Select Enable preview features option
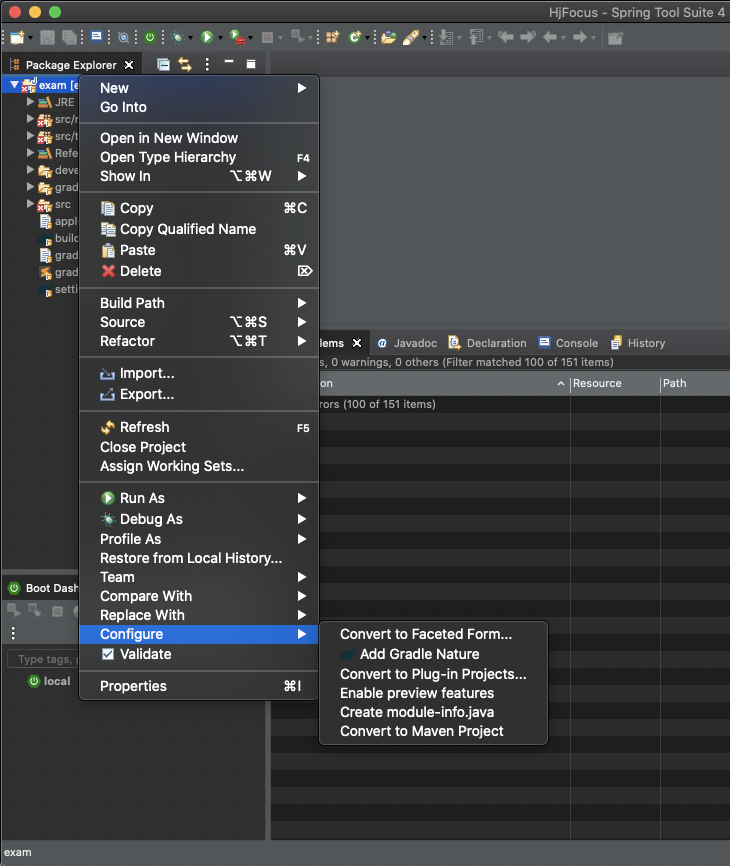 pos(433,693)
